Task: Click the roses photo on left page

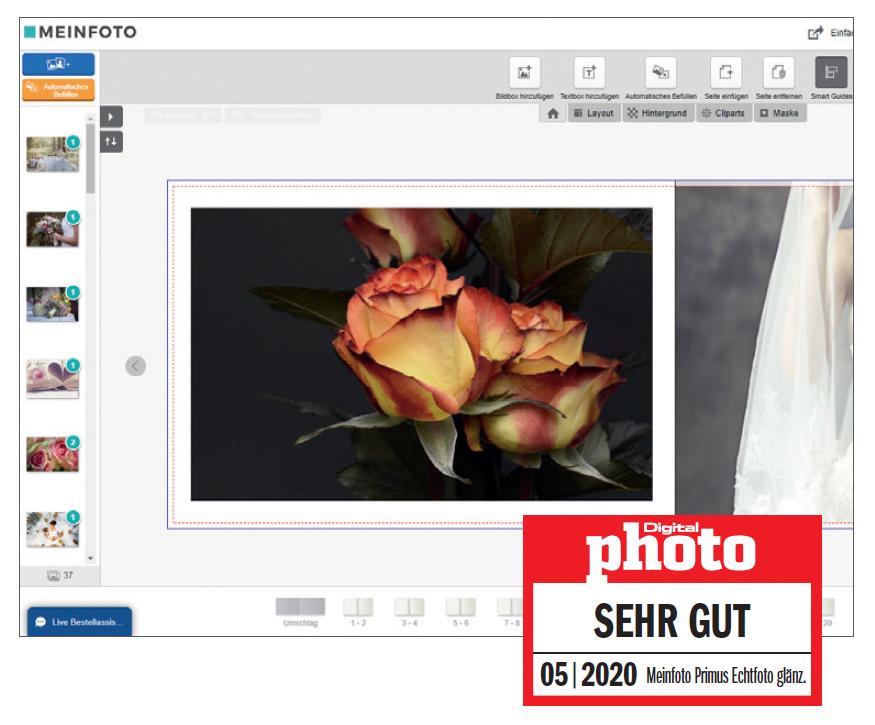Action: click(421, 354)
